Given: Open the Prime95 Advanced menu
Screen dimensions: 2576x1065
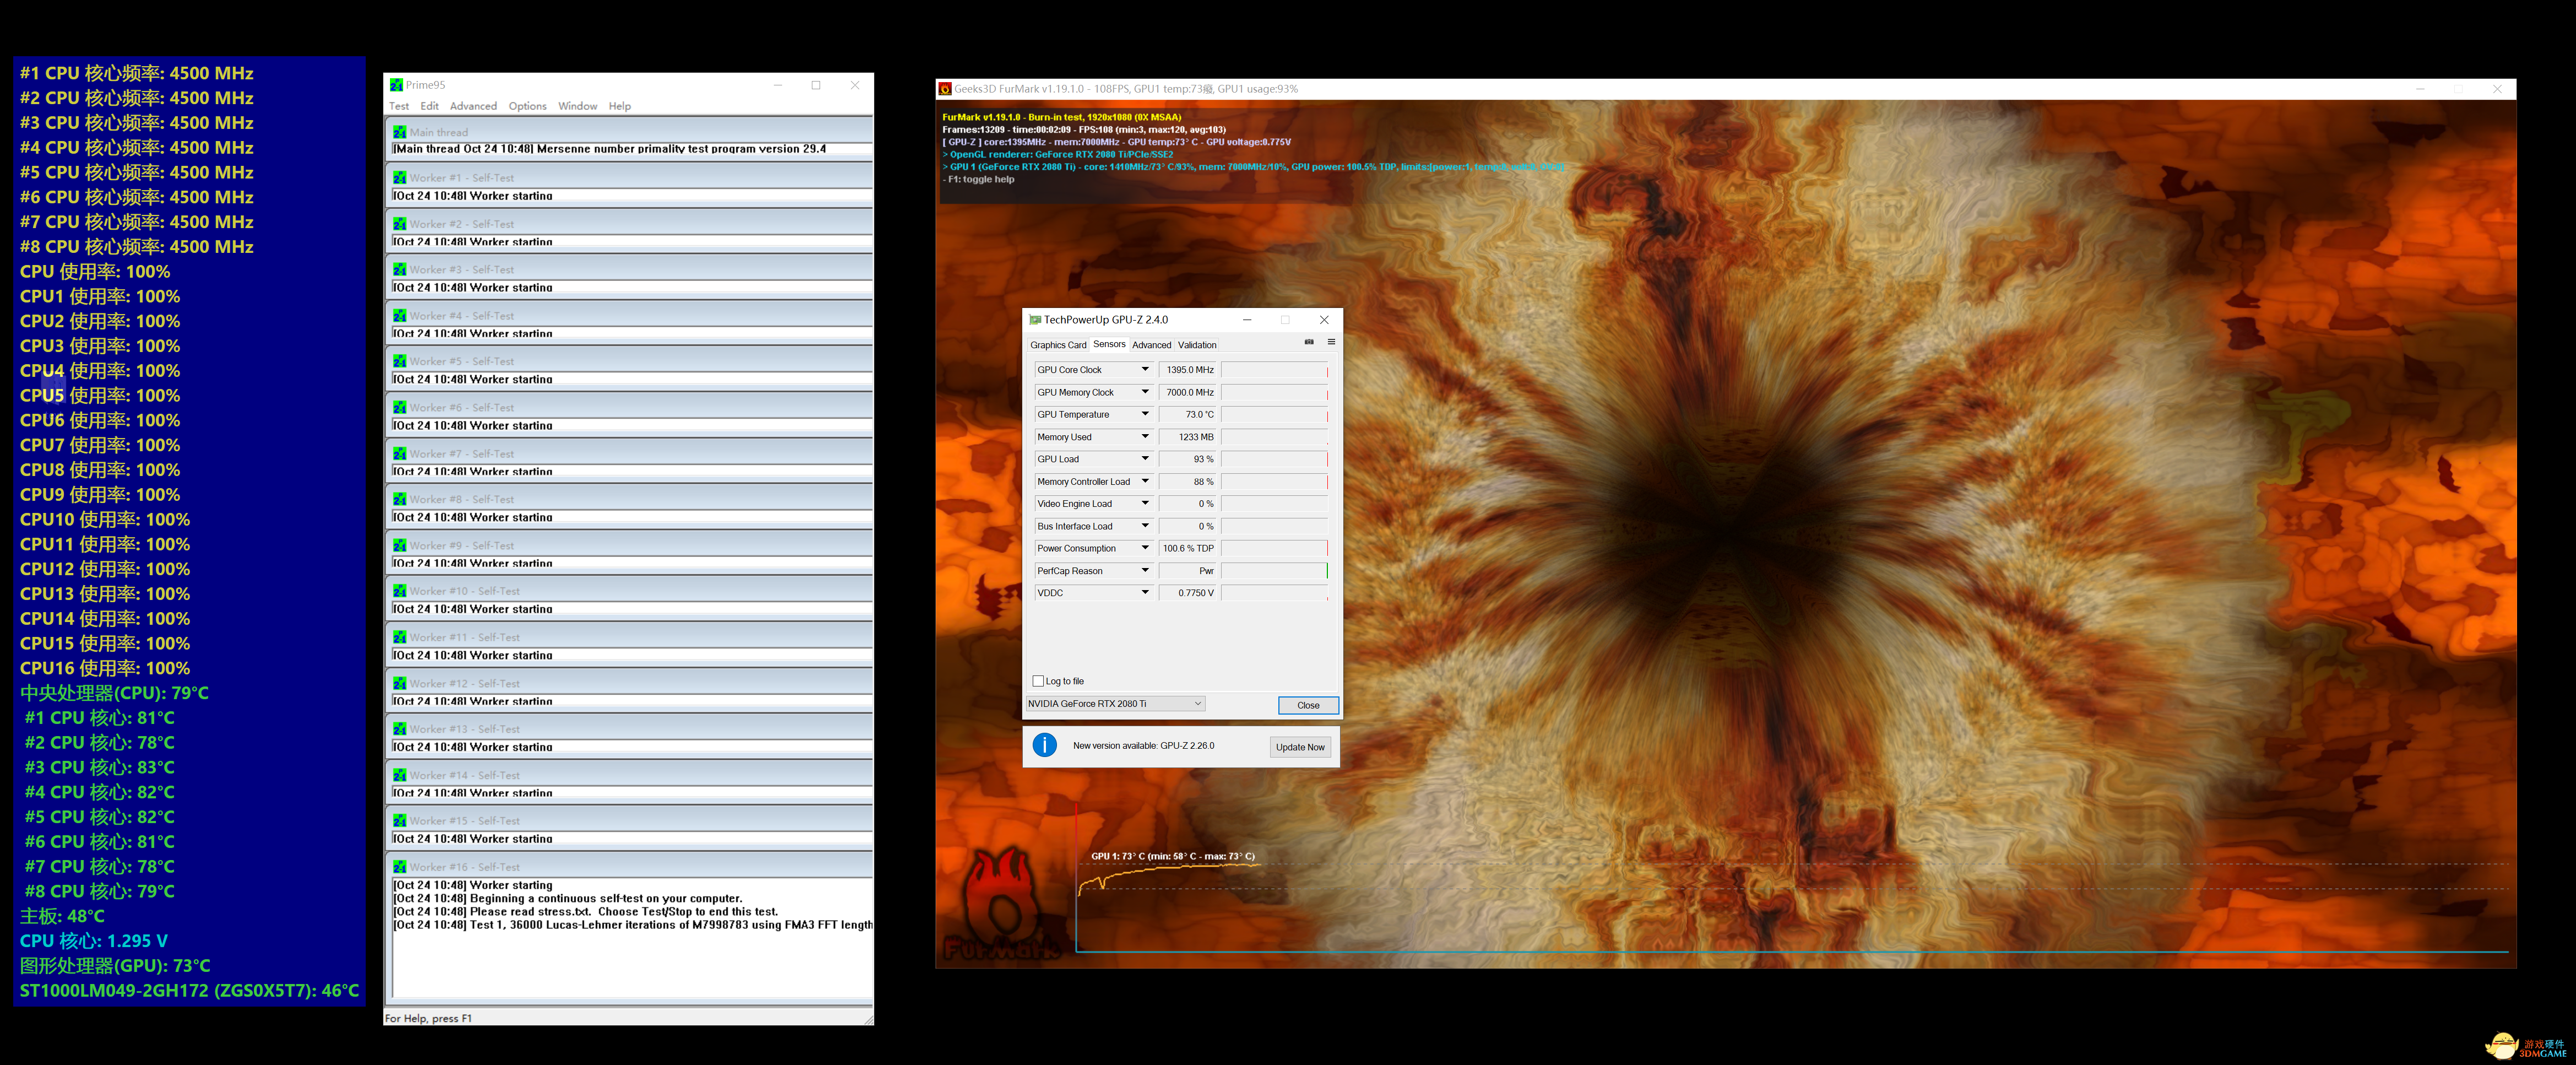Looking at the screenshot, I should point(473,106).
